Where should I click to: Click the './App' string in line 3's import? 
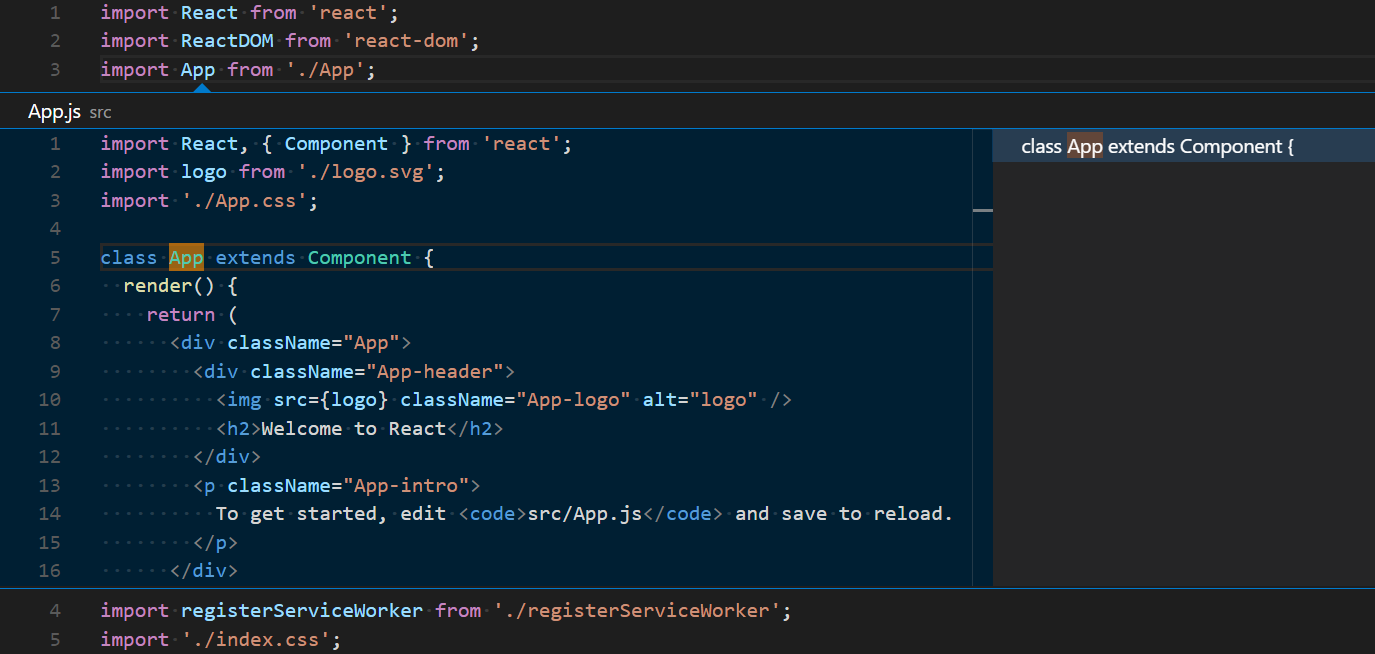(327, 69)
